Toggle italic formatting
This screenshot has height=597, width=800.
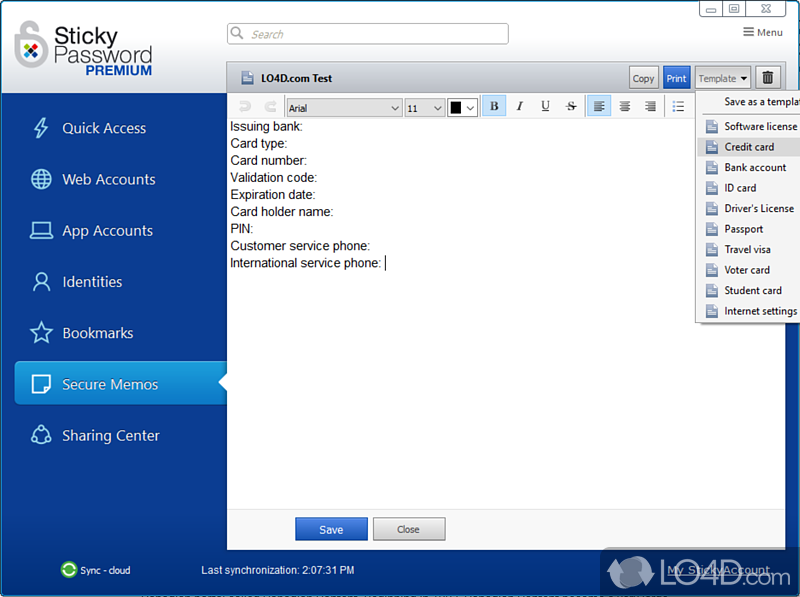click(519, 106)
